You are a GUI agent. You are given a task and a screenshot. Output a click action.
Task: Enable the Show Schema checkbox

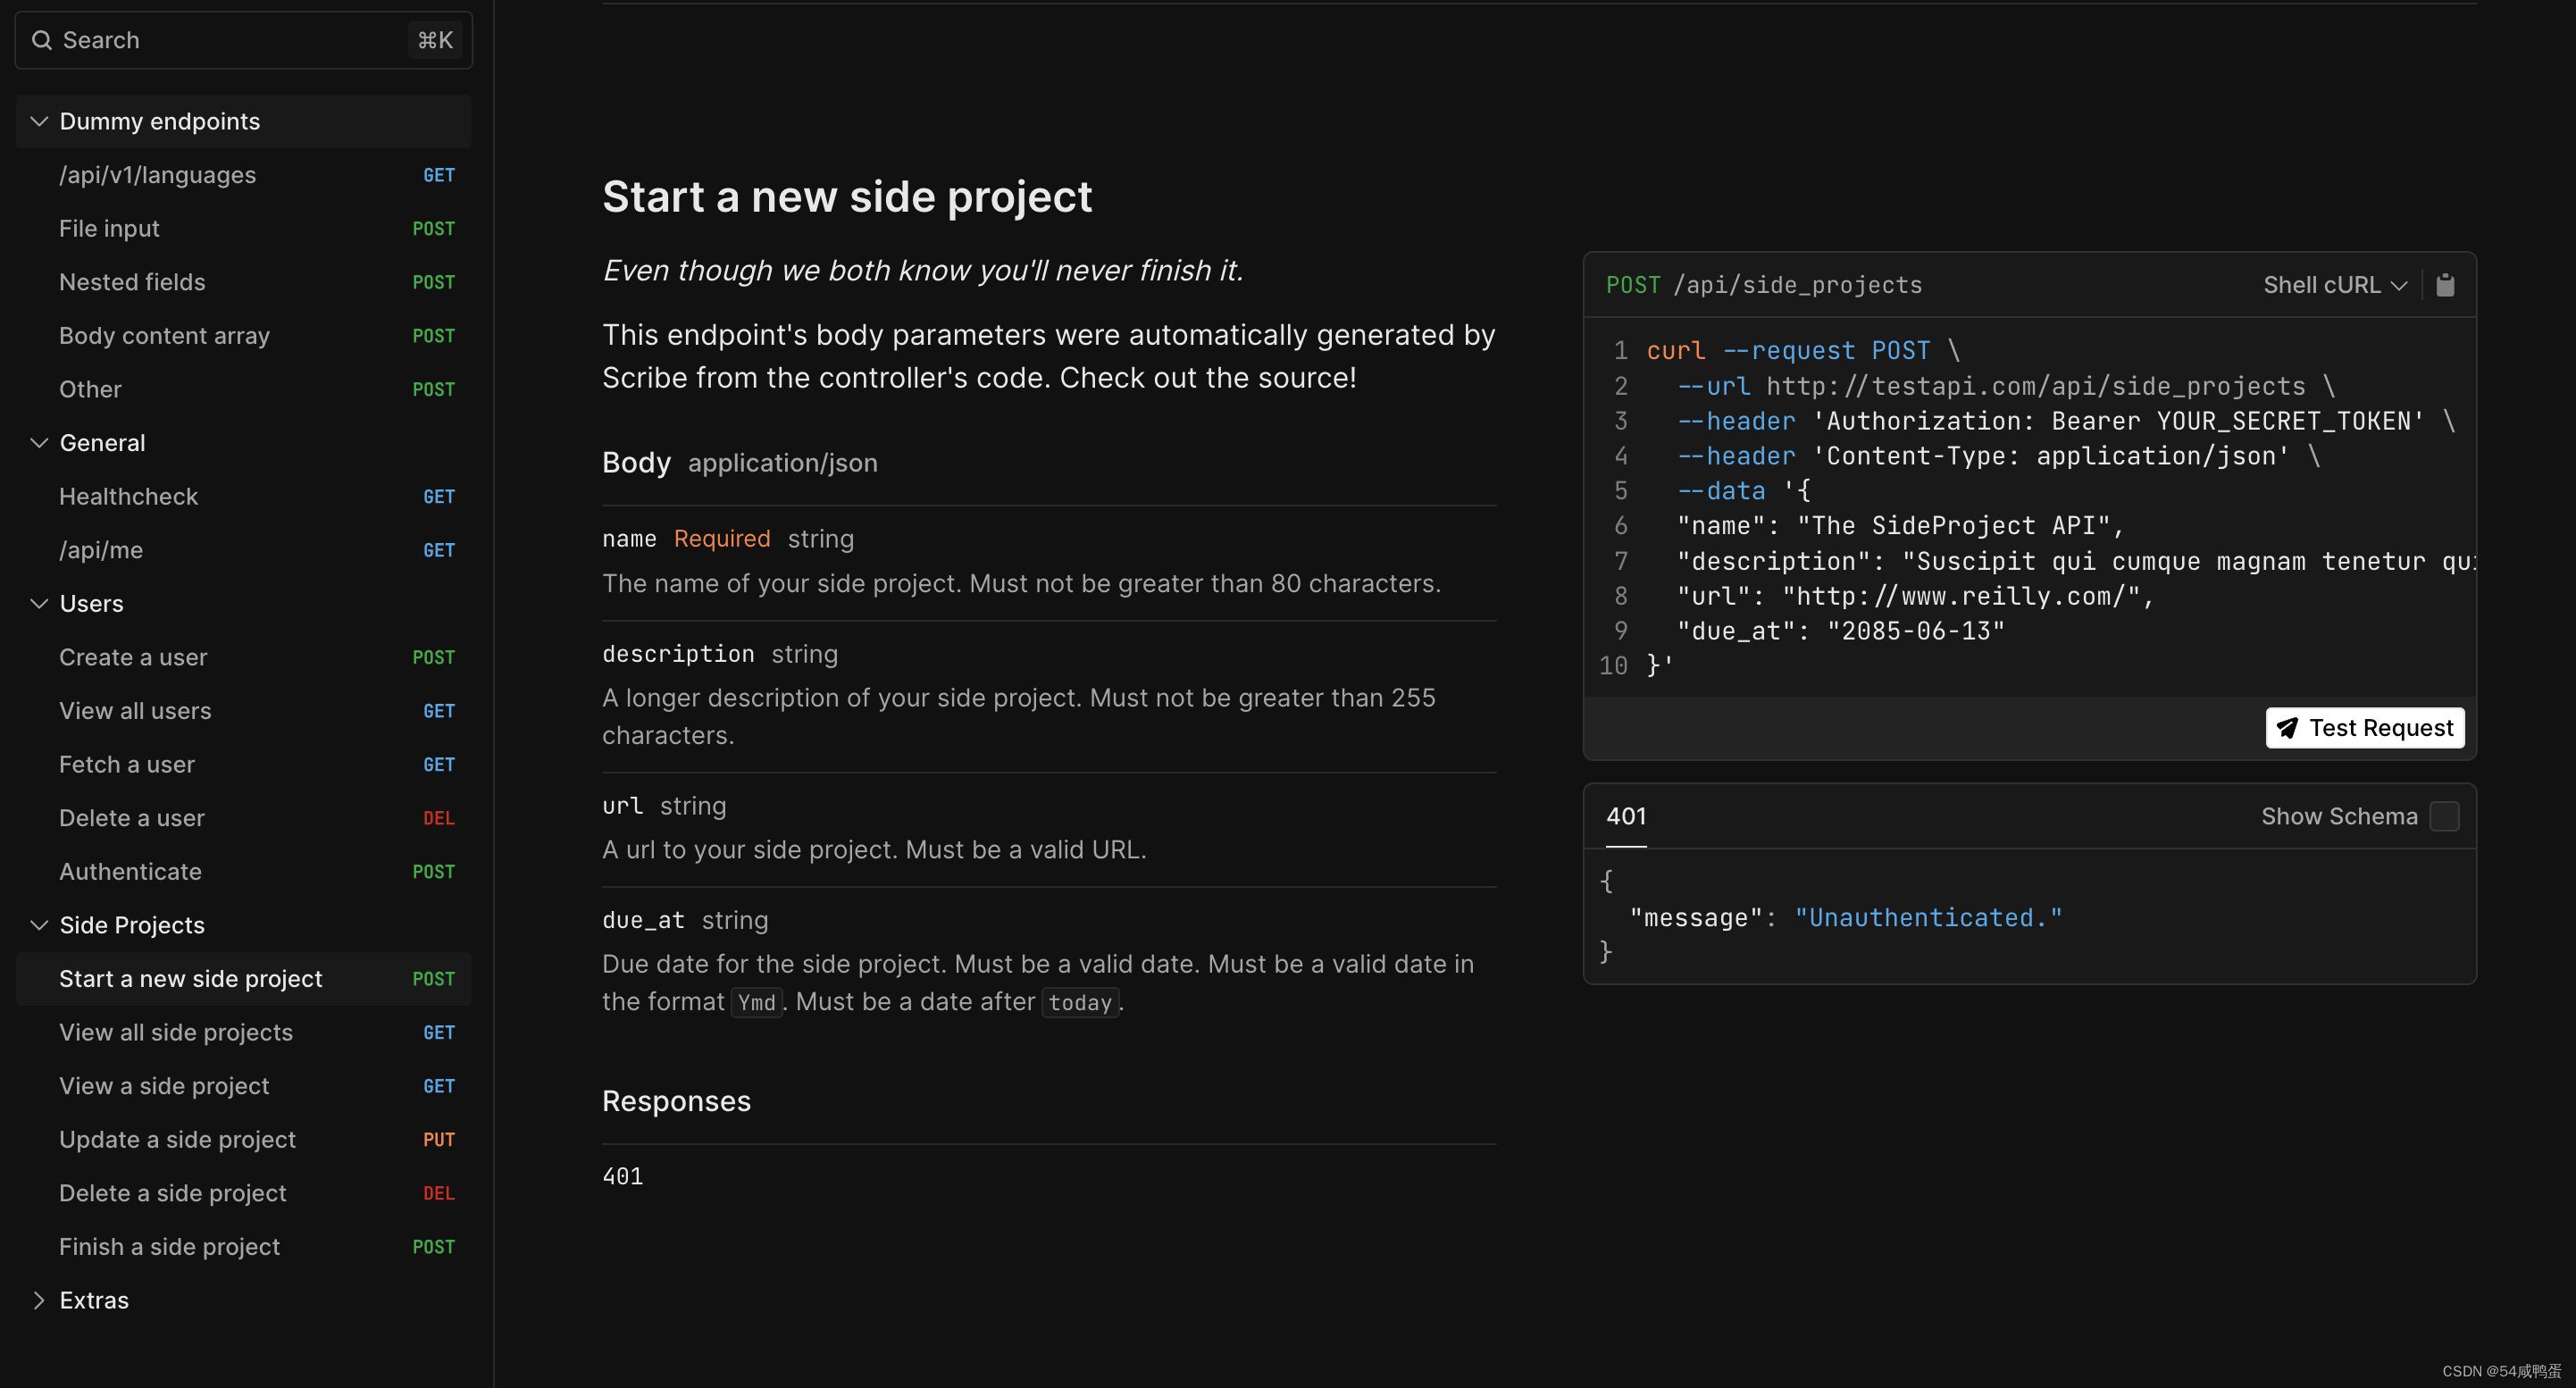2443,816
